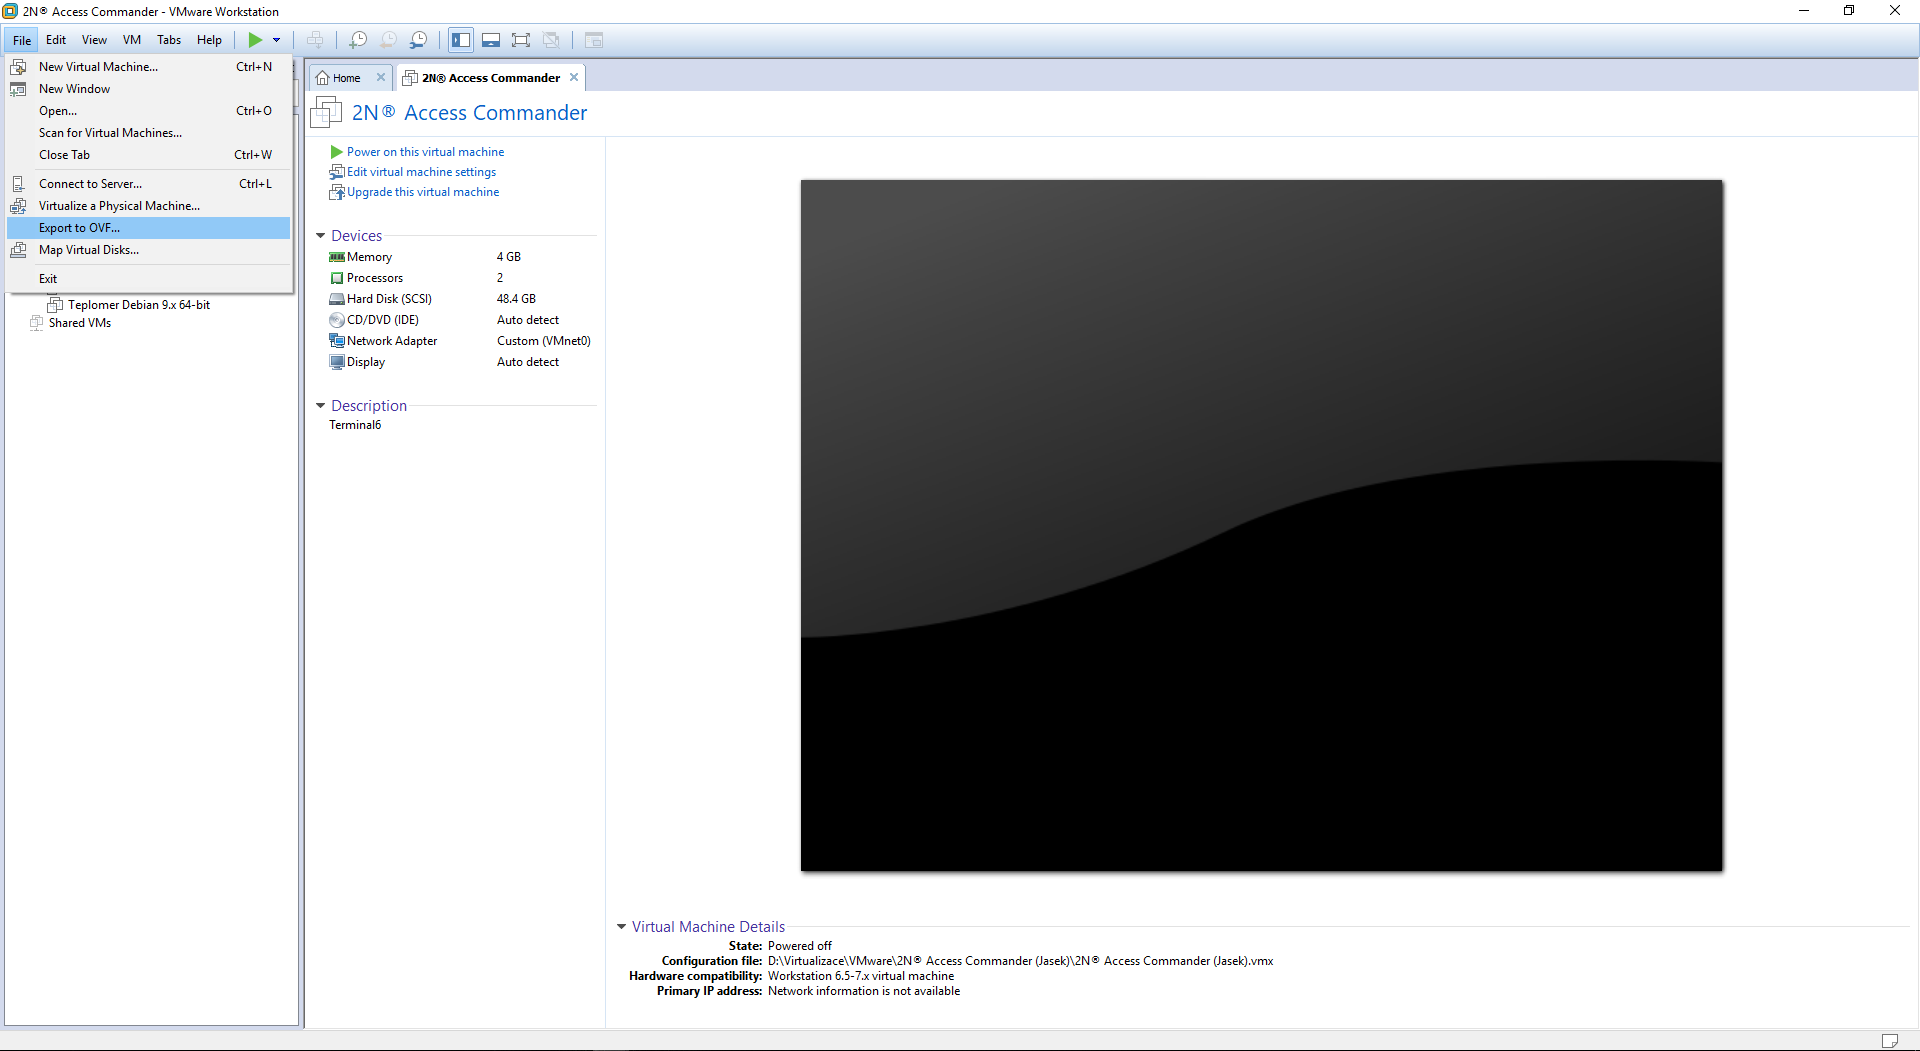1920x1051 pixels.
Task: Select the Hard Disk 48.4 GB value
Action: 516,299
